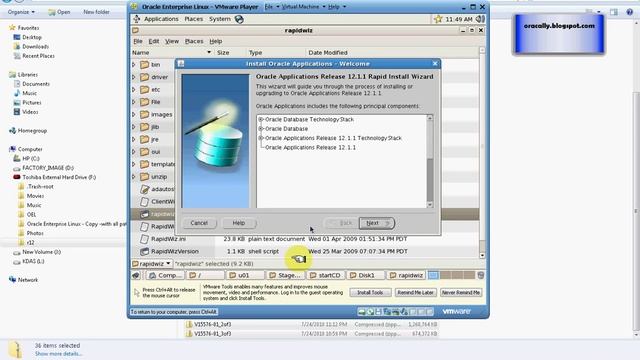
Task: Switch to Disk1 taskbar window
Action: 365,276
